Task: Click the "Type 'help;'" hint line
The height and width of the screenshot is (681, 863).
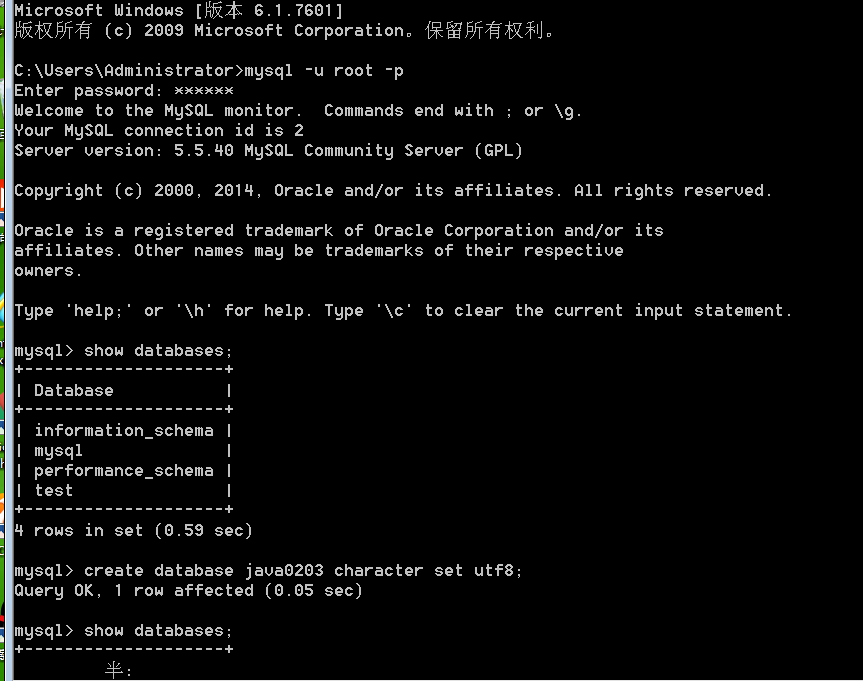Action: (402, 310)
